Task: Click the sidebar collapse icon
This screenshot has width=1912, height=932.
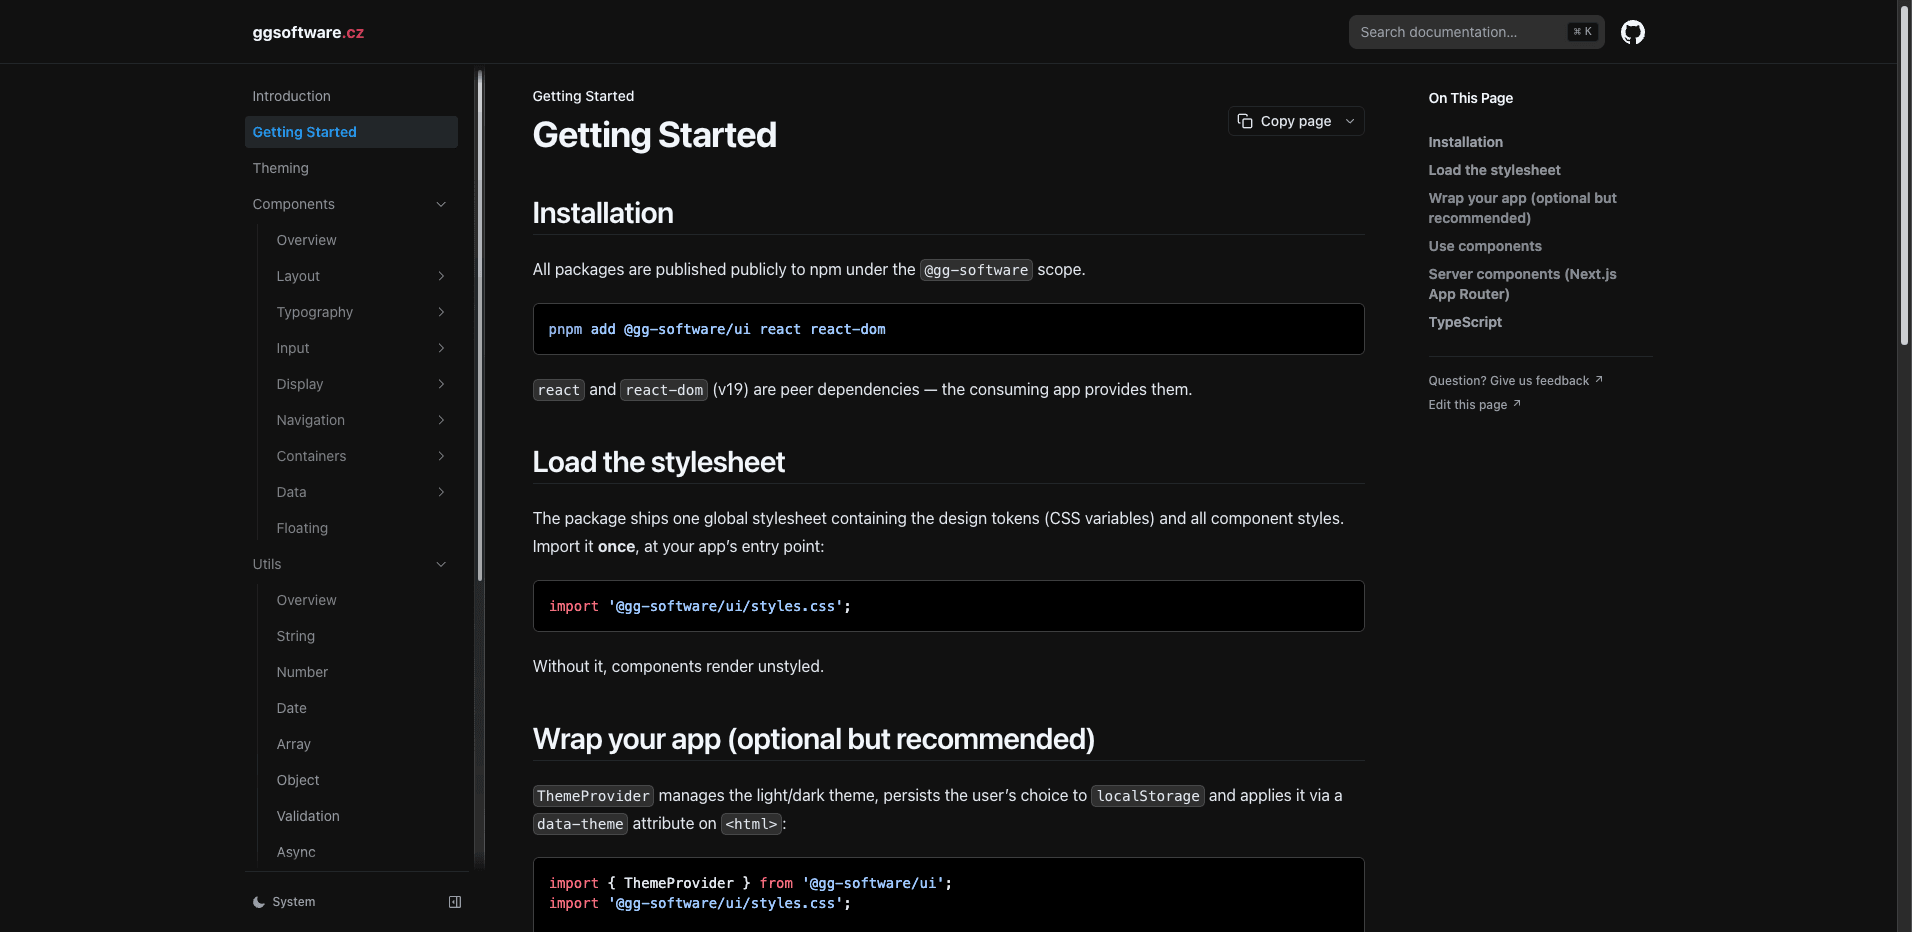Action: (x=455, y=902)
